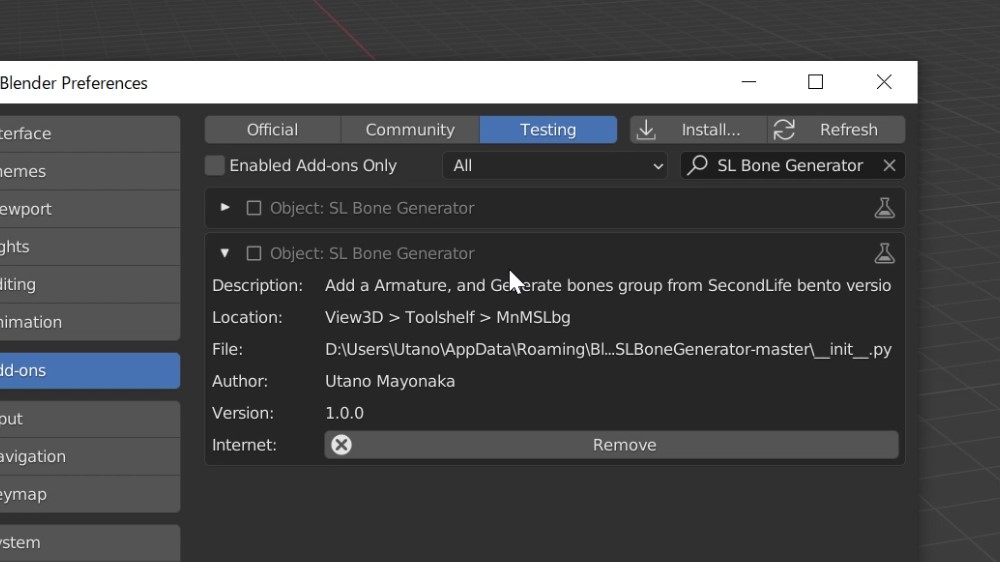Viewport: 1000px width, 562px height.
Task: Open the All category dropdown
Action: point(555,166)
